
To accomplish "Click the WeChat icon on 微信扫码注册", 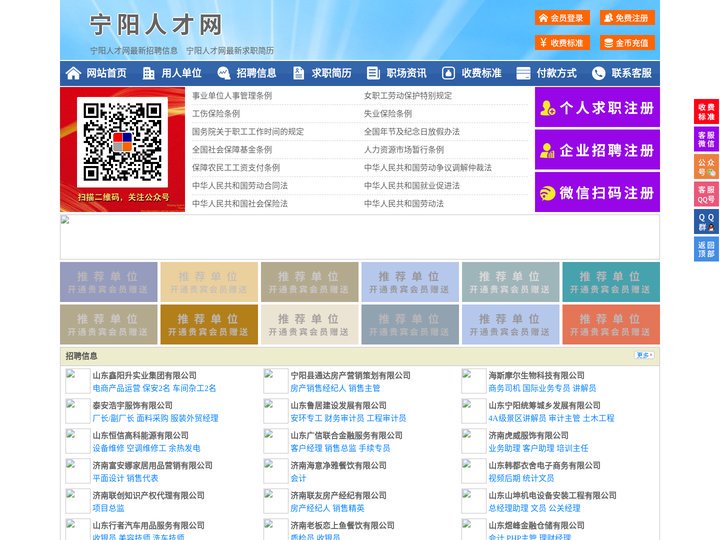I will tap(547, 193).
